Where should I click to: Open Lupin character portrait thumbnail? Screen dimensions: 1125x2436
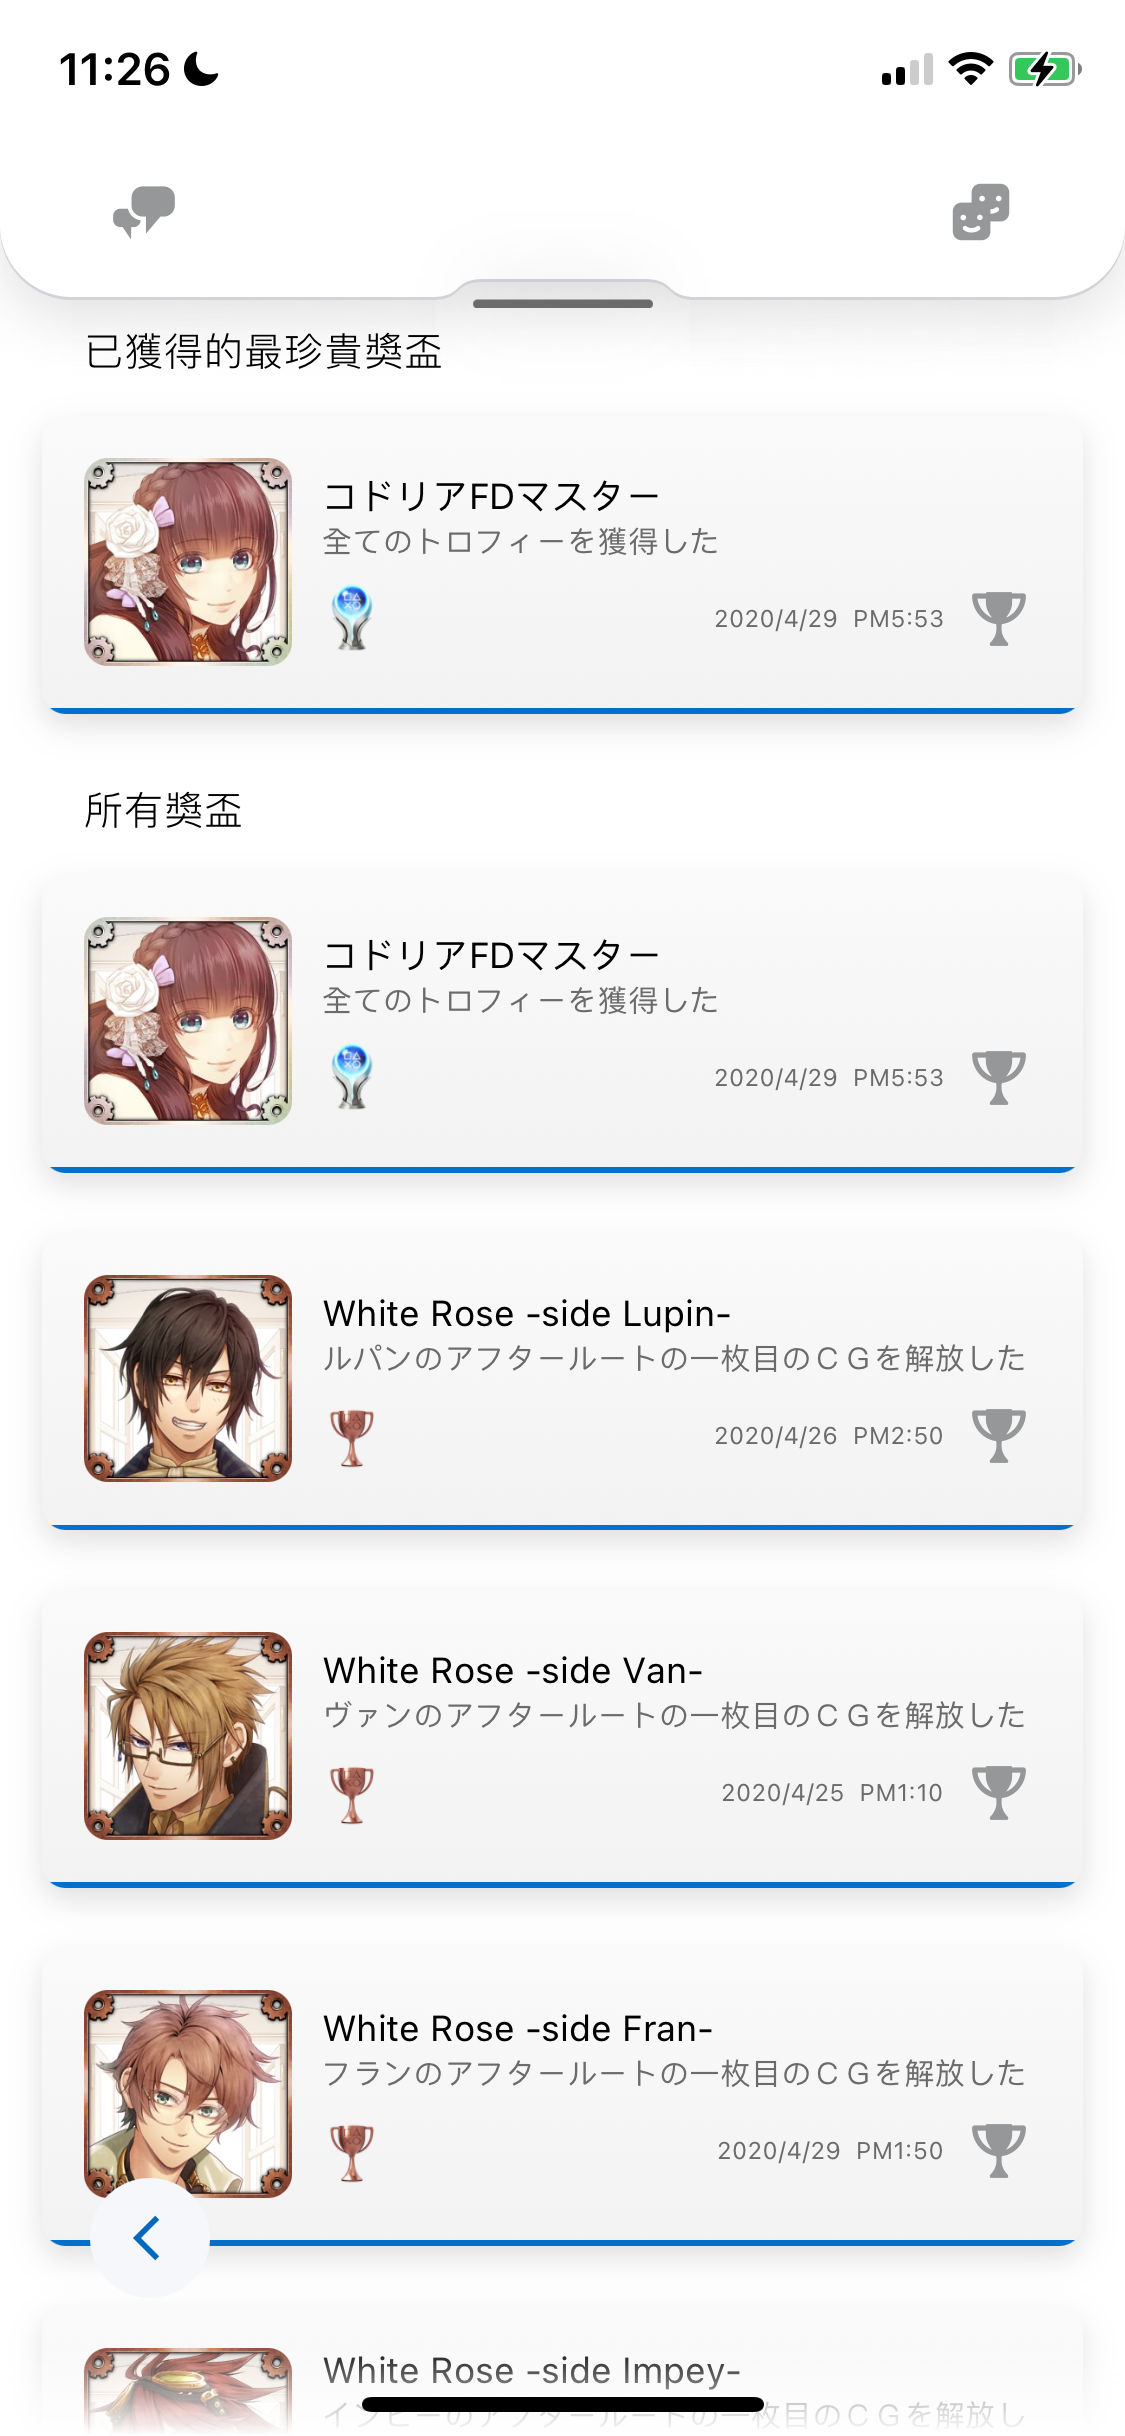pyautogui.click(x=188, y=1378)
